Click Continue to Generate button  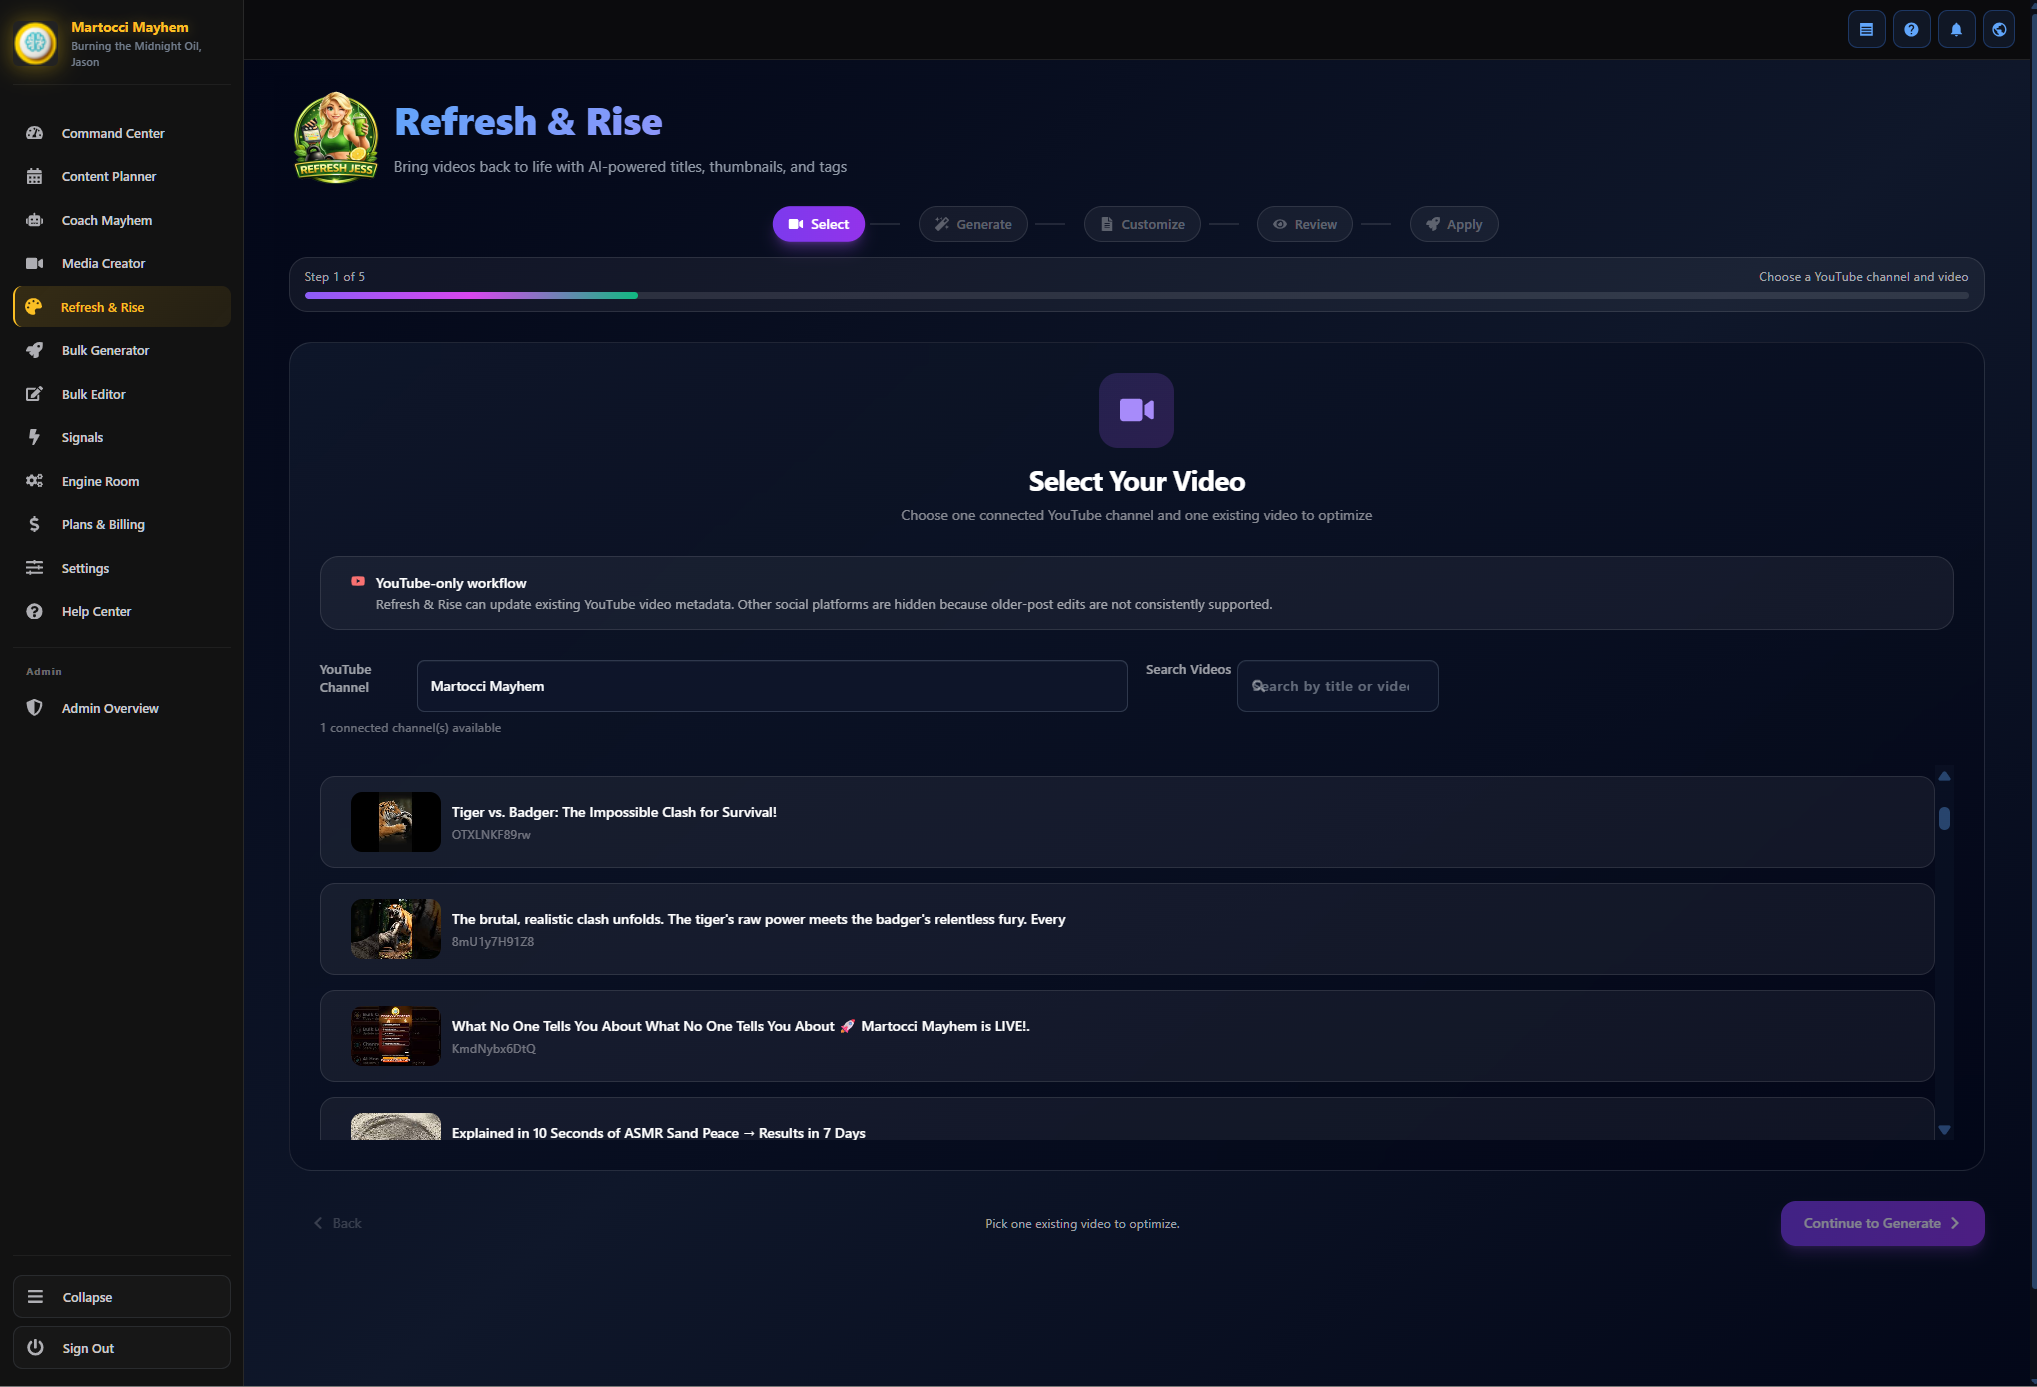(1881, 1223)
